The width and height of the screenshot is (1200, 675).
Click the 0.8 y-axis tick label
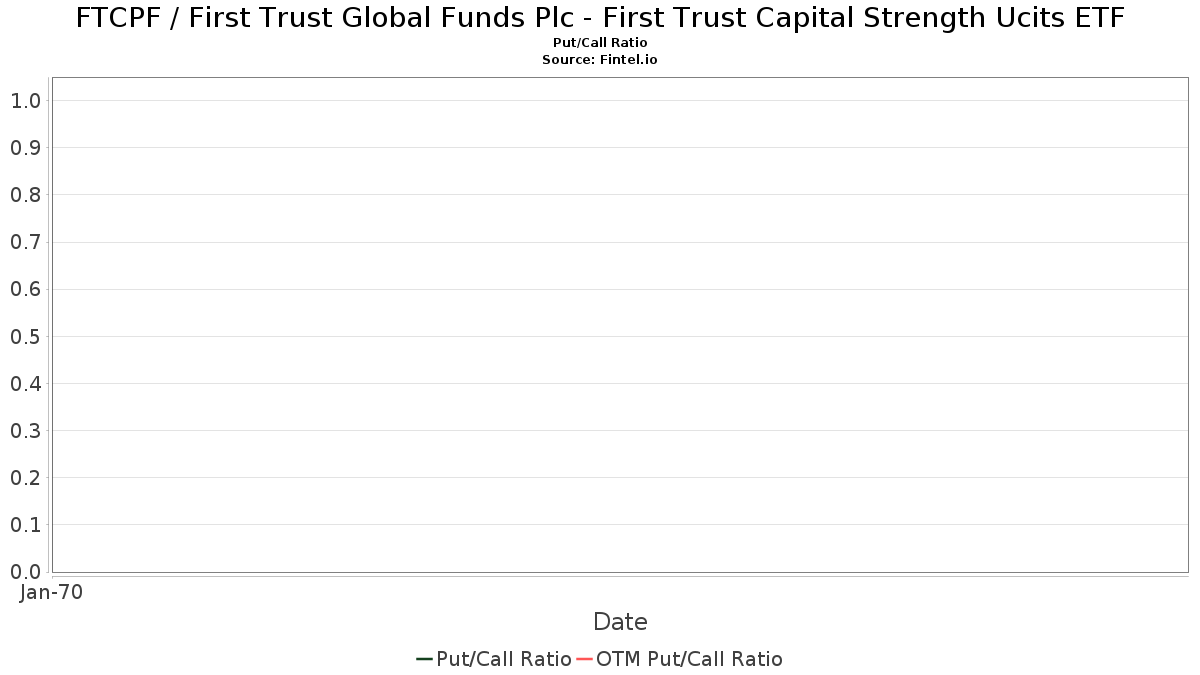25,195
